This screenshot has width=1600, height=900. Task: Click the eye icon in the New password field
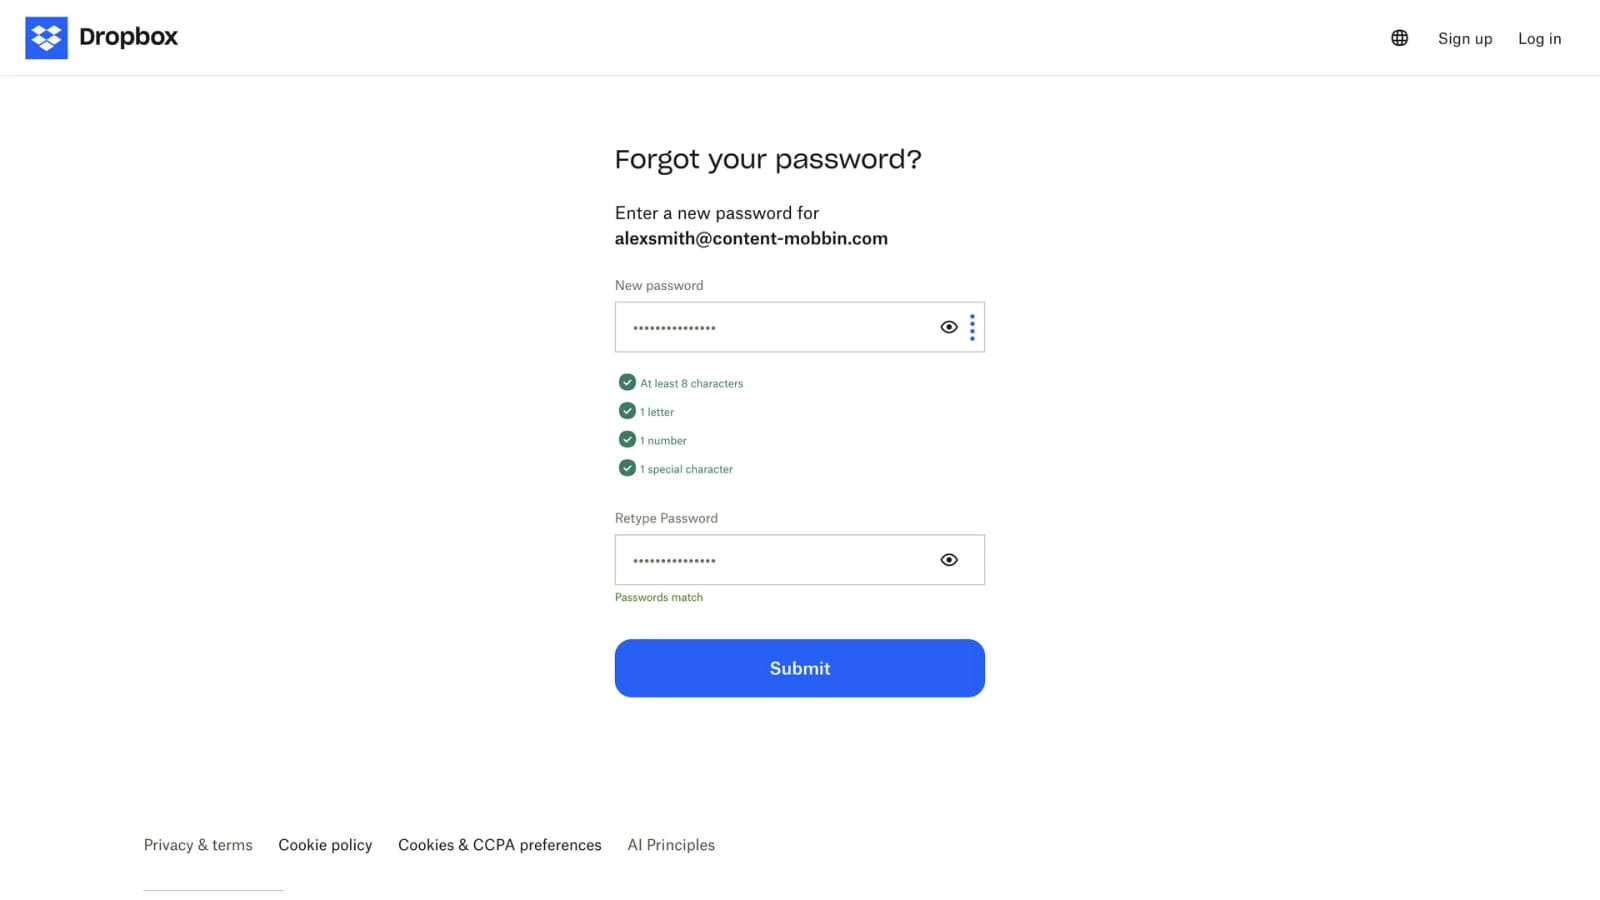948,326
